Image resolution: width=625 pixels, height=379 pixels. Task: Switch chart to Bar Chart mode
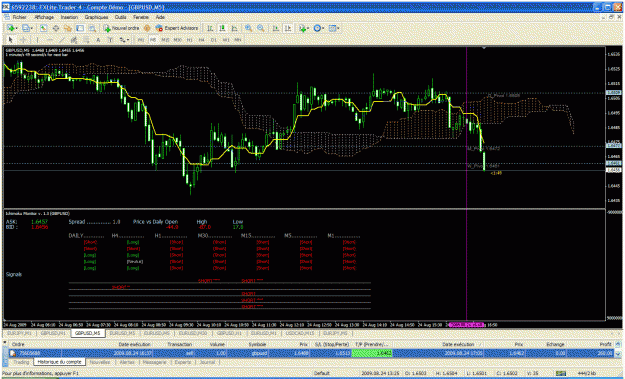click(210, 28)
